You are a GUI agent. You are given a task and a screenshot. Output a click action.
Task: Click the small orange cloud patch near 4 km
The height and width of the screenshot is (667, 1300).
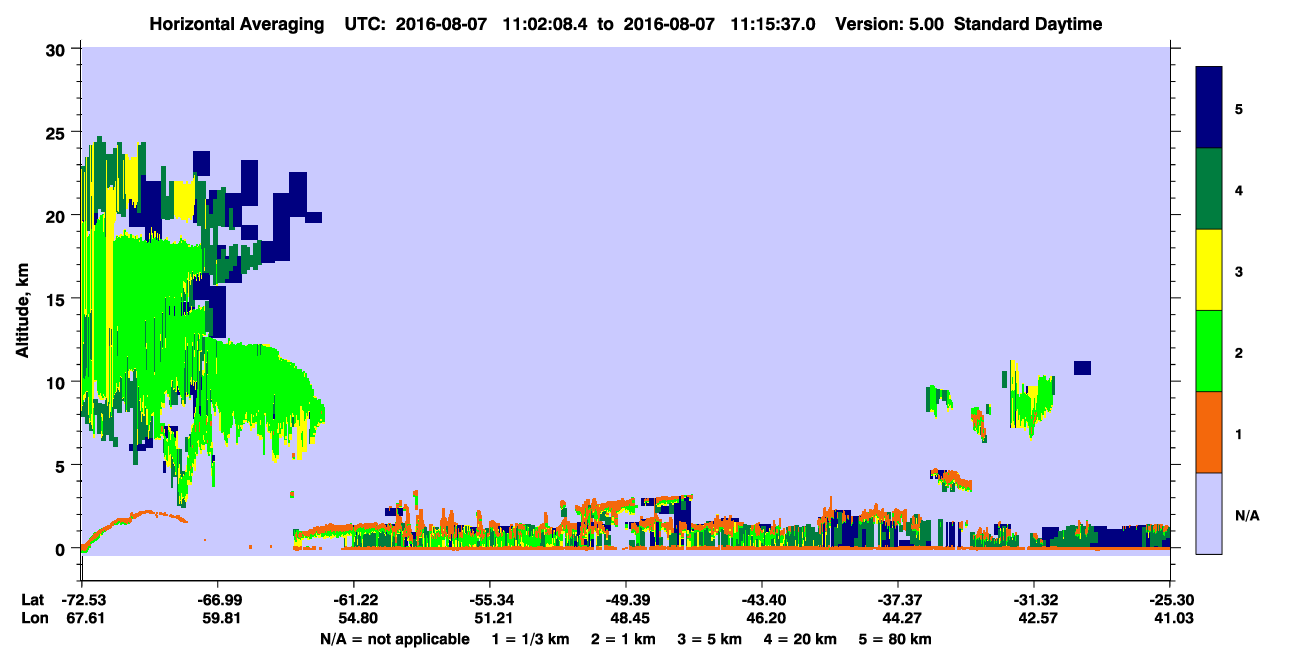952,479
